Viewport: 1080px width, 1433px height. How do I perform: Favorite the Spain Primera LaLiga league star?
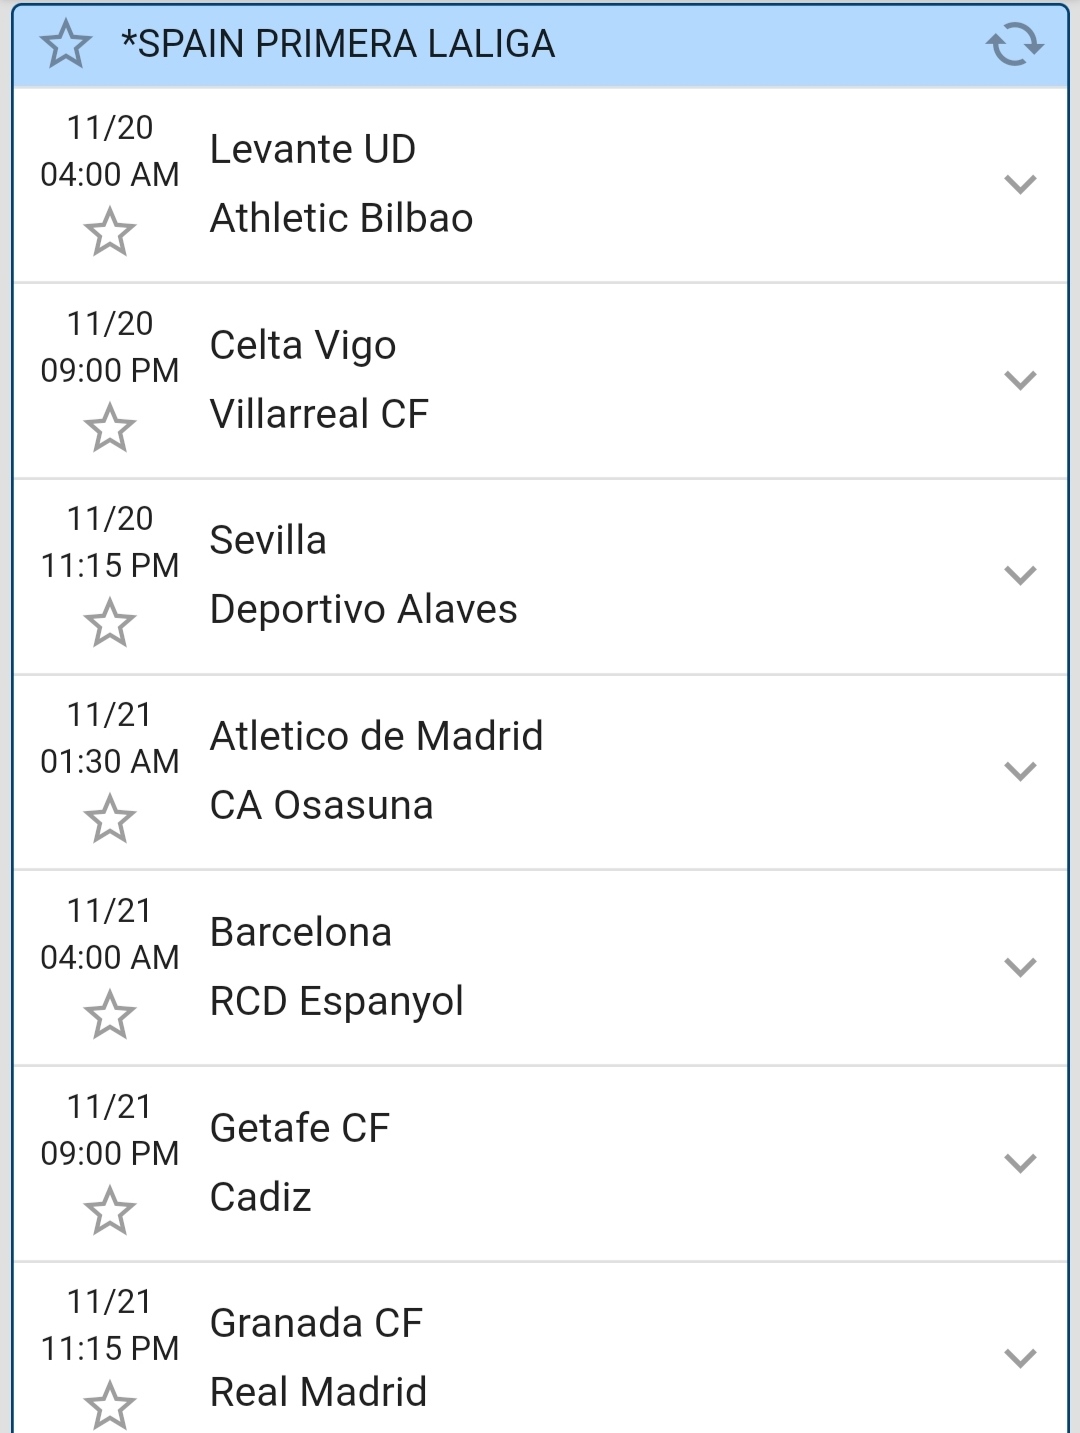coord(66,45)
